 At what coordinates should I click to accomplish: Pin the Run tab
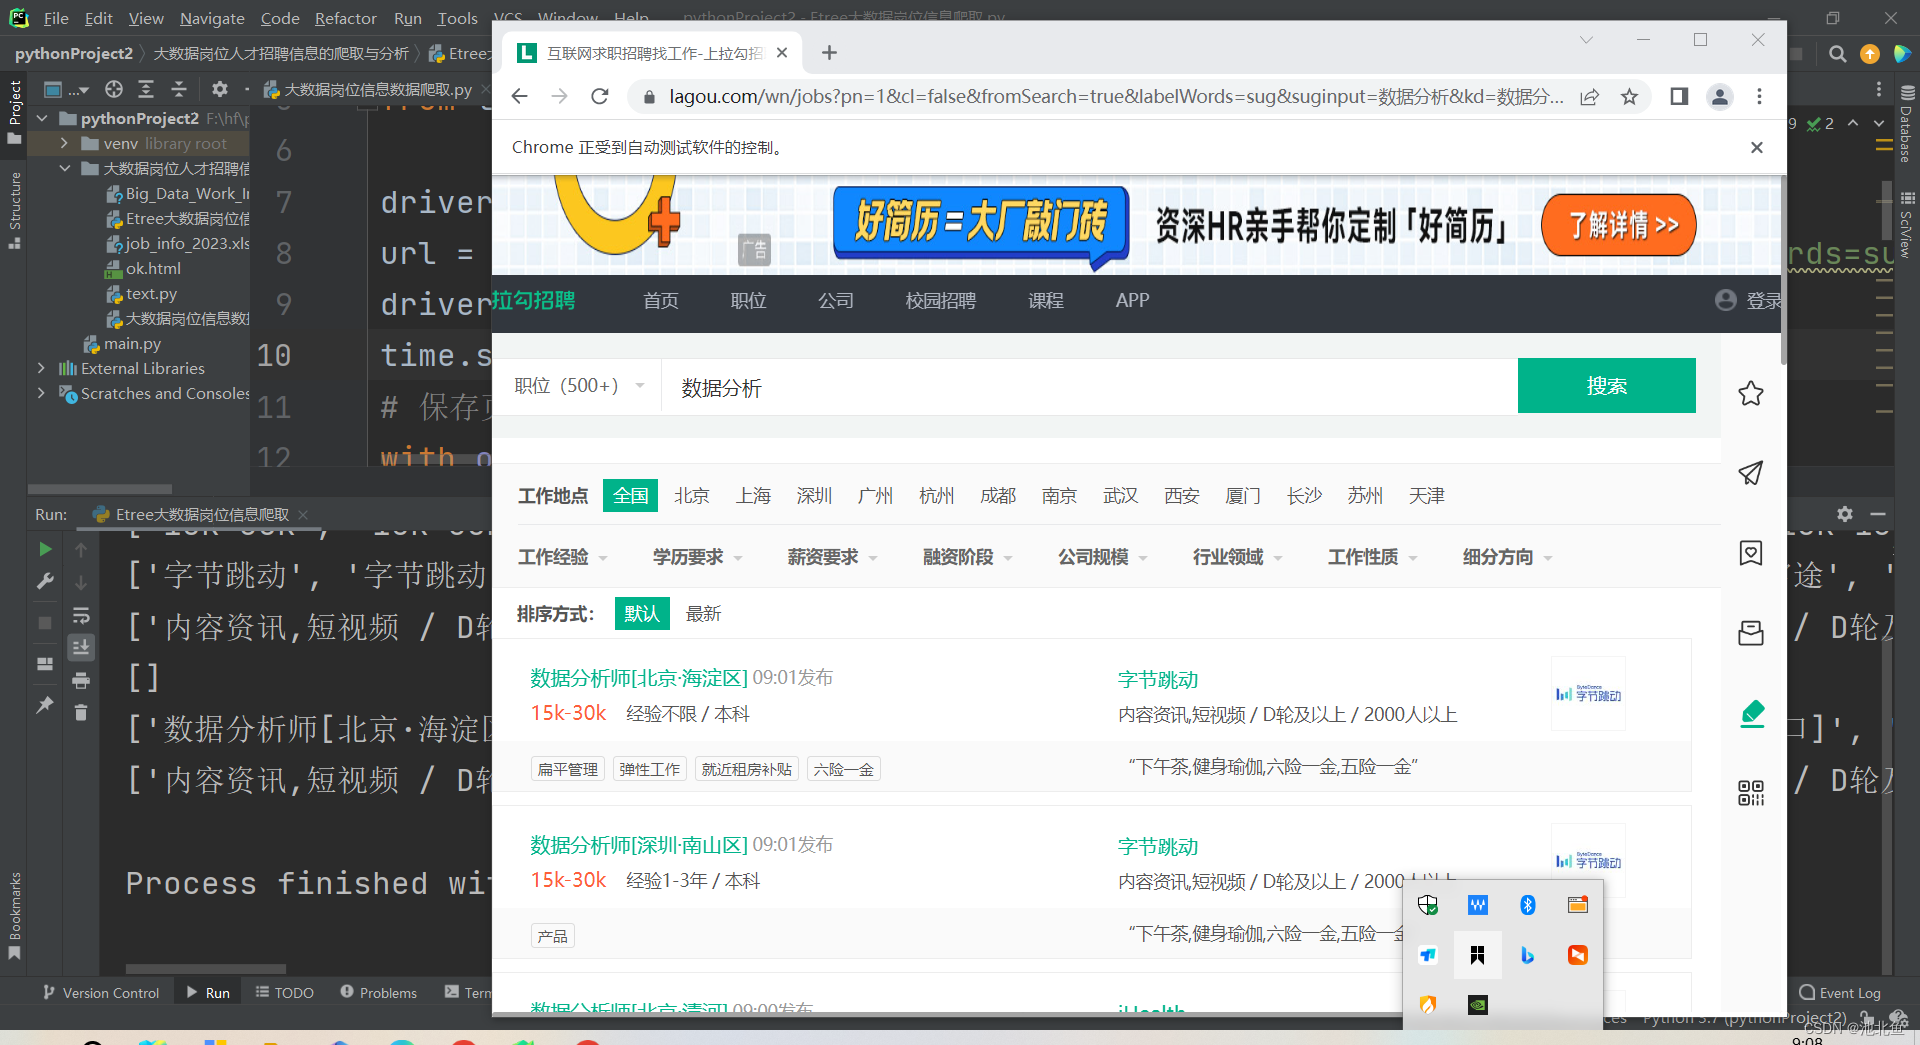point(45,705)
